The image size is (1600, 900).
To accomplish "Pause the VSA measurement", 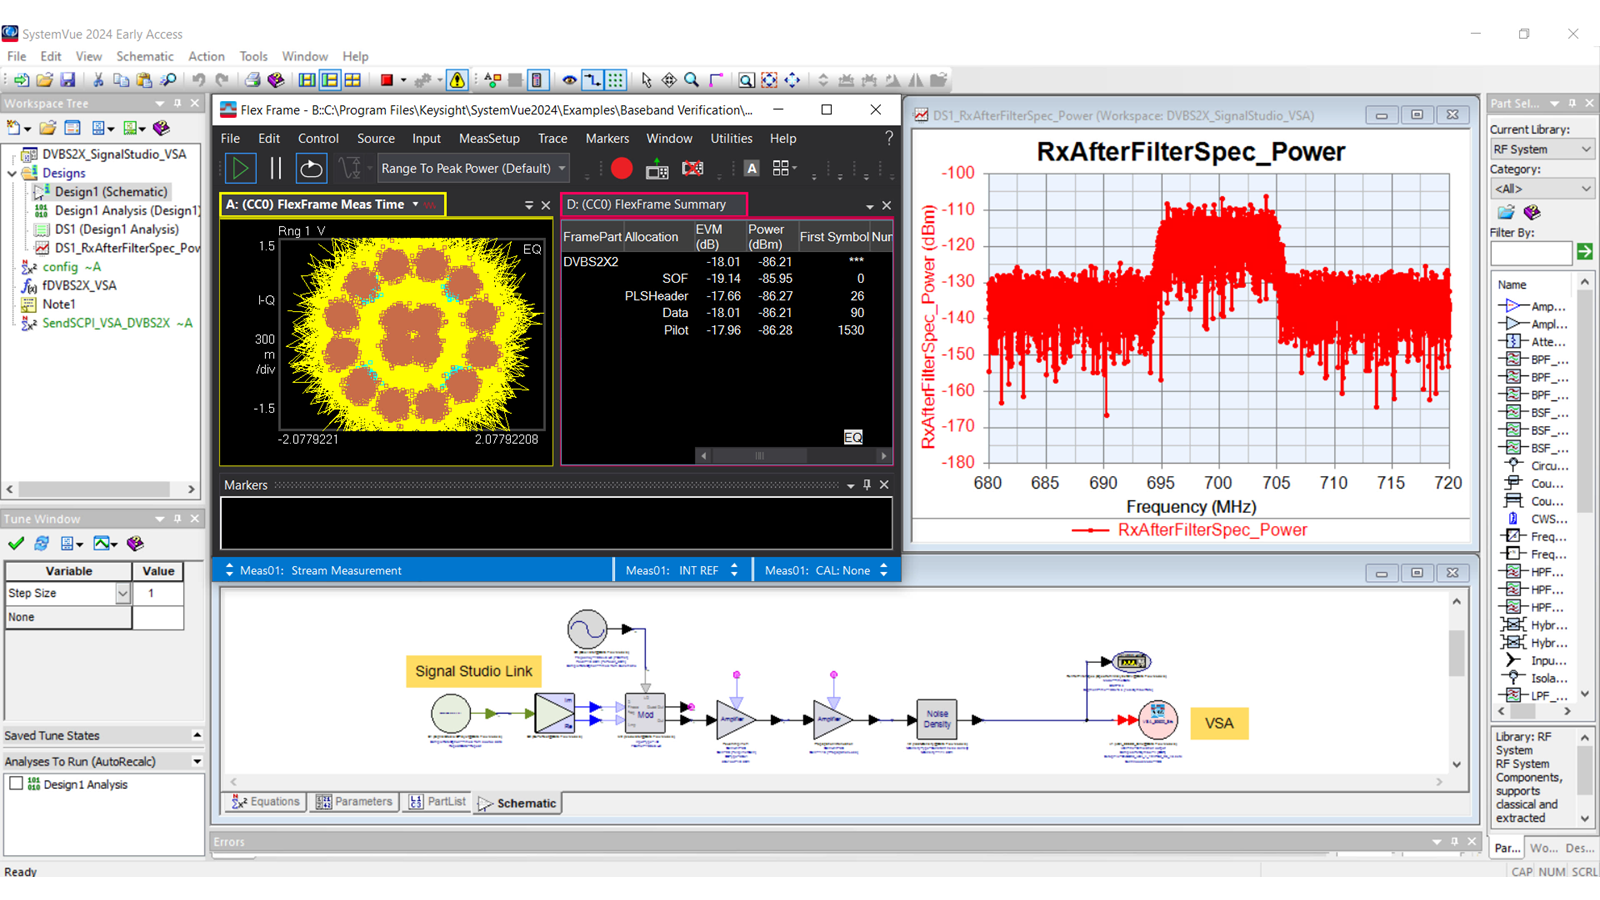I will click(x=276, y=168).
